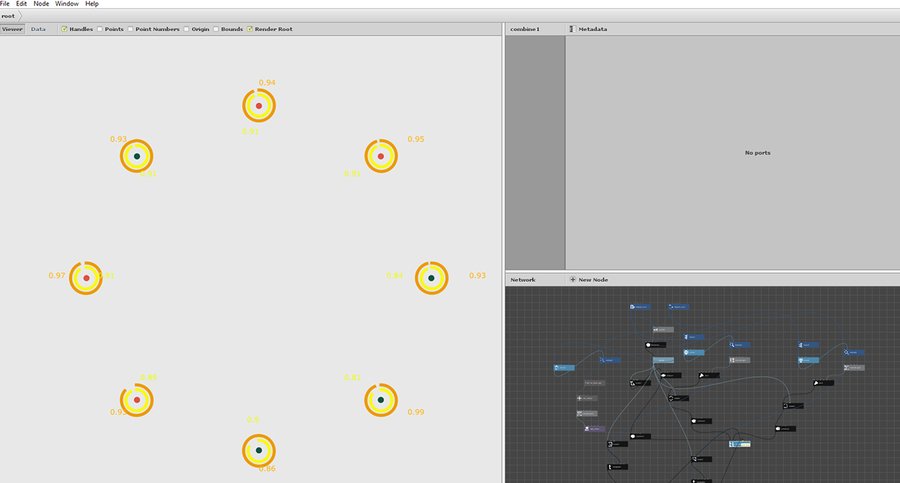Click the combine1 node name header
Image resolution: width=900 pixels, height=483 pixels.
(x=525, y=29)
